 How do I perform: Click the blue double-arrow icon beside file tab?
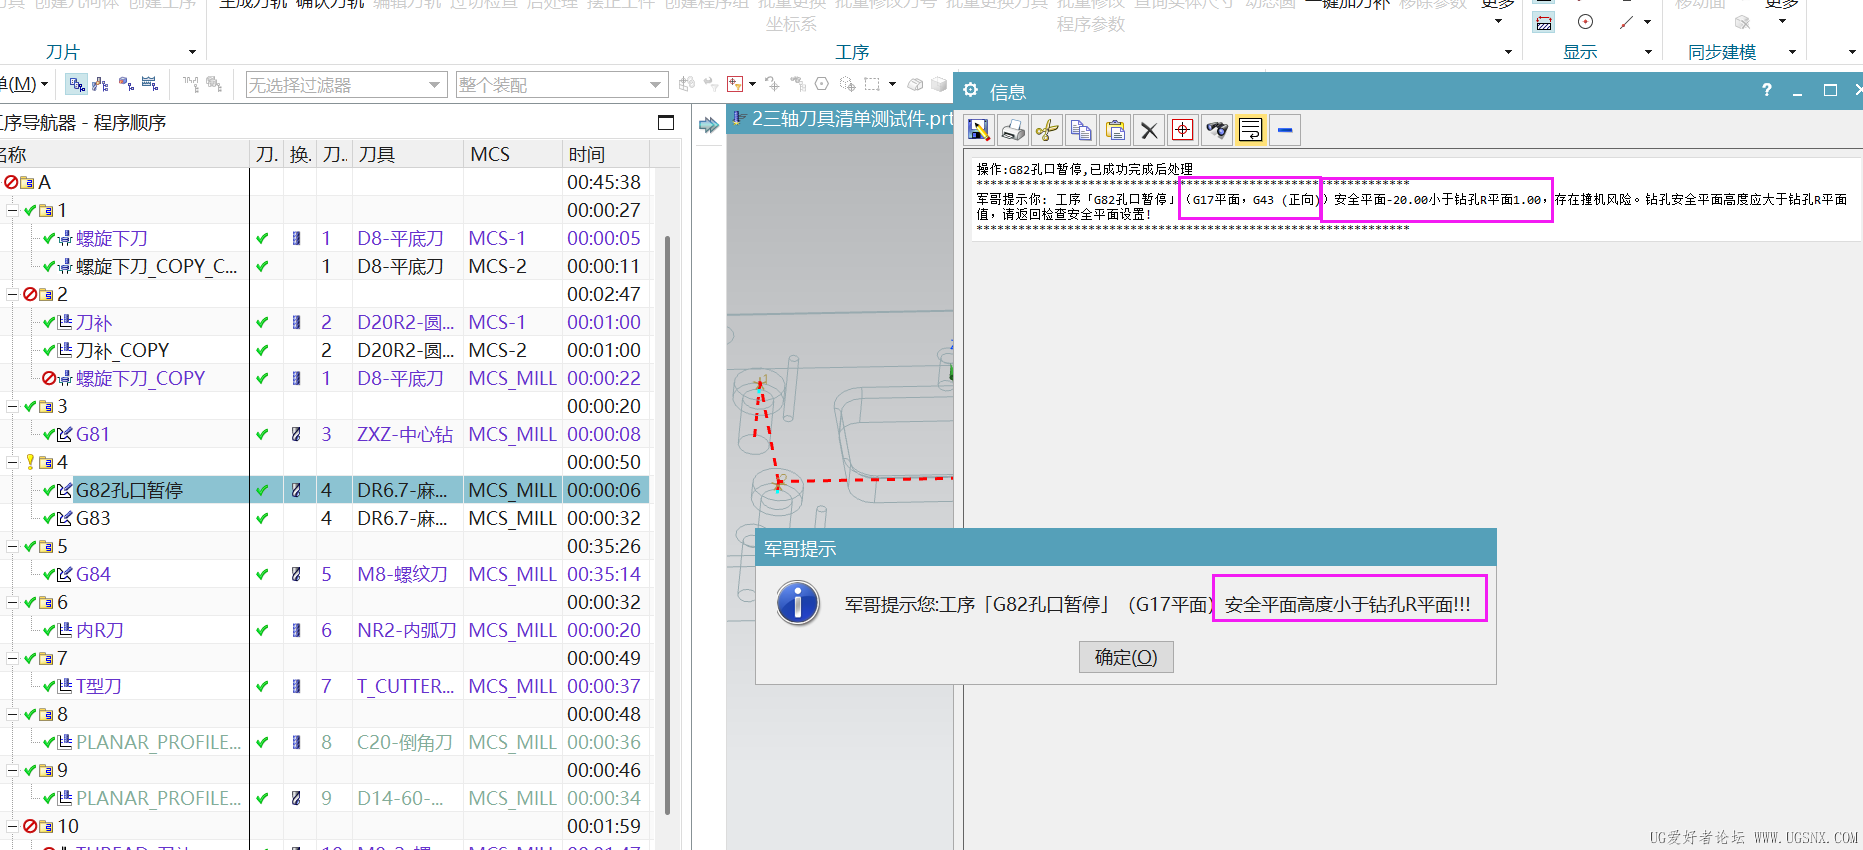[709, 125]
